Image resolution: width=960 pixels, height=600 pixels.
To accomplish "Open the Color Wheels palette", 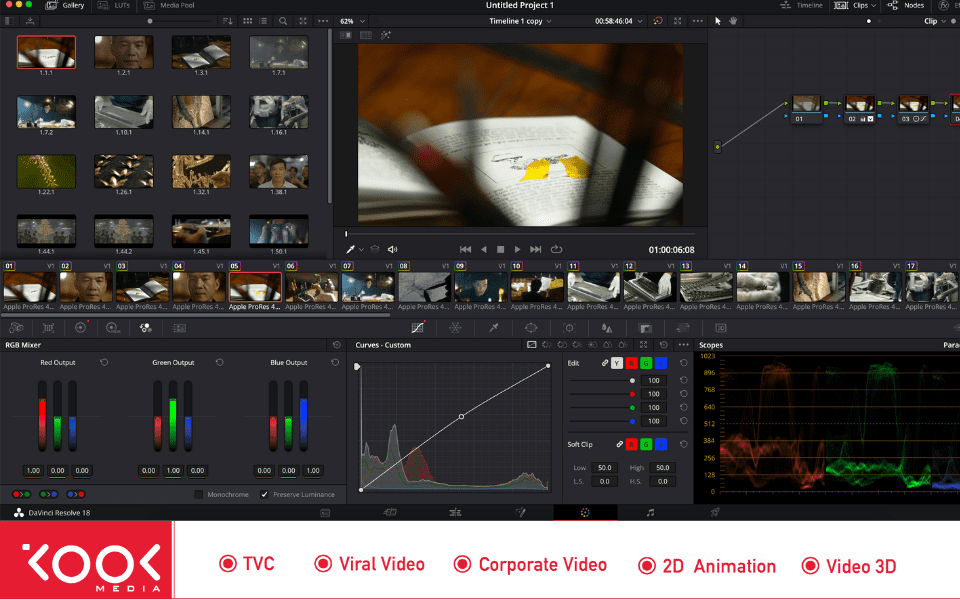I will coord(80,328).
